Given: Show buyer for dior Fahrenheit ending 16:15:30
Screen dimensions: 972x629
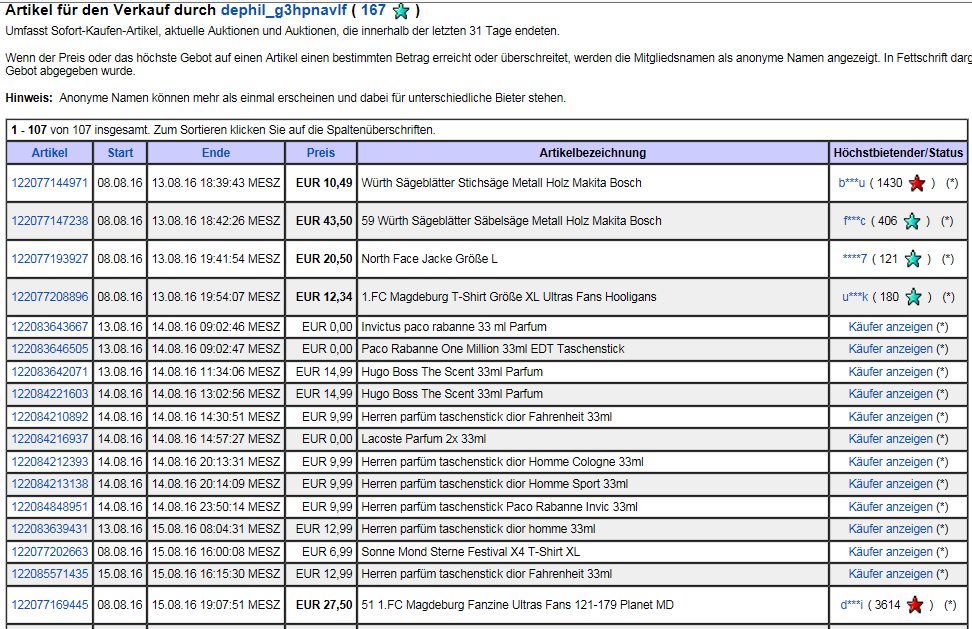Looking at the screenshot, I should [890, 574].
